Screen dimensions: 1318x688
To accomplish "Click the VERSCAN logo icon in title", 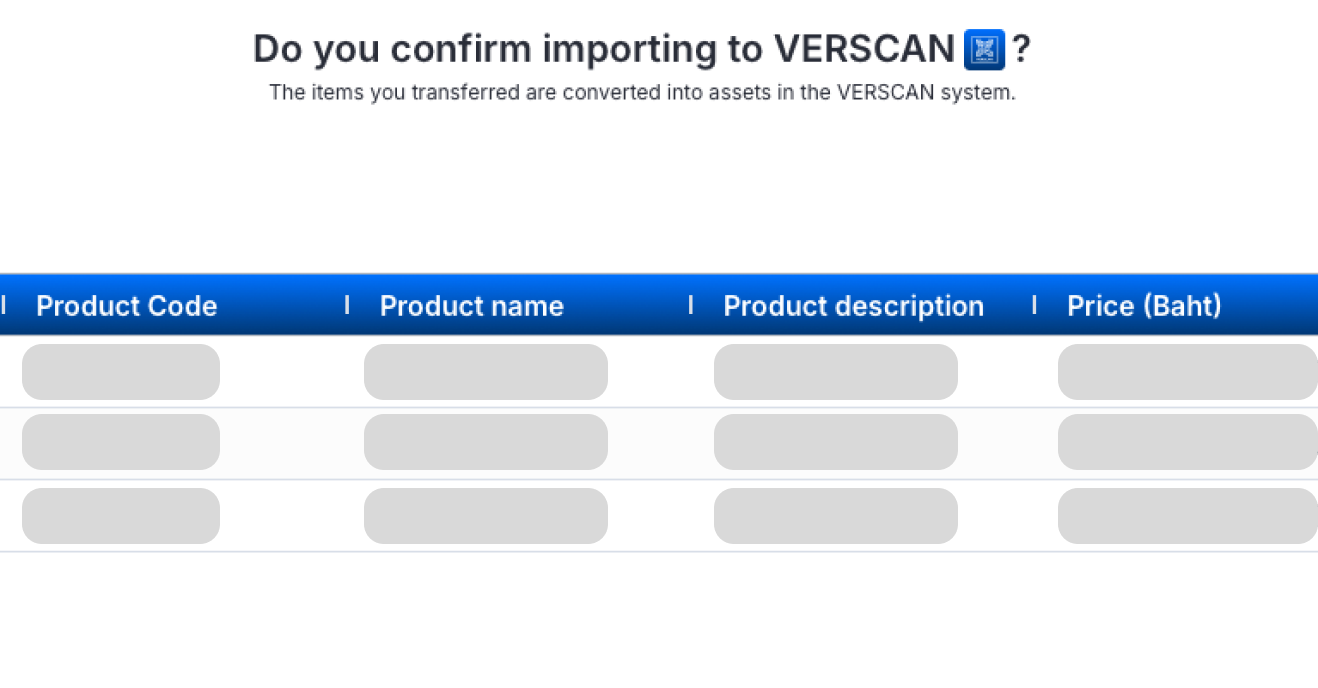I will click(984, 49).
